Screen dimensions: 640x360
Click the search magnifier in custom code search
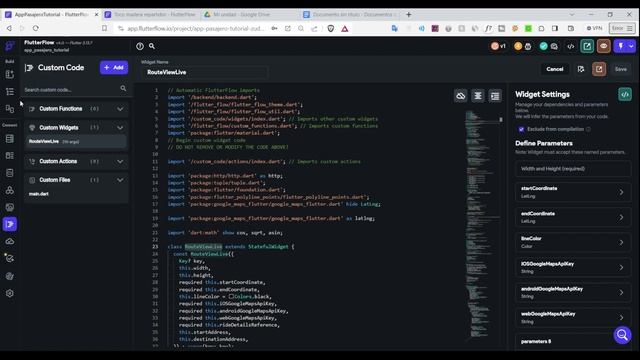tap(123, 89)
